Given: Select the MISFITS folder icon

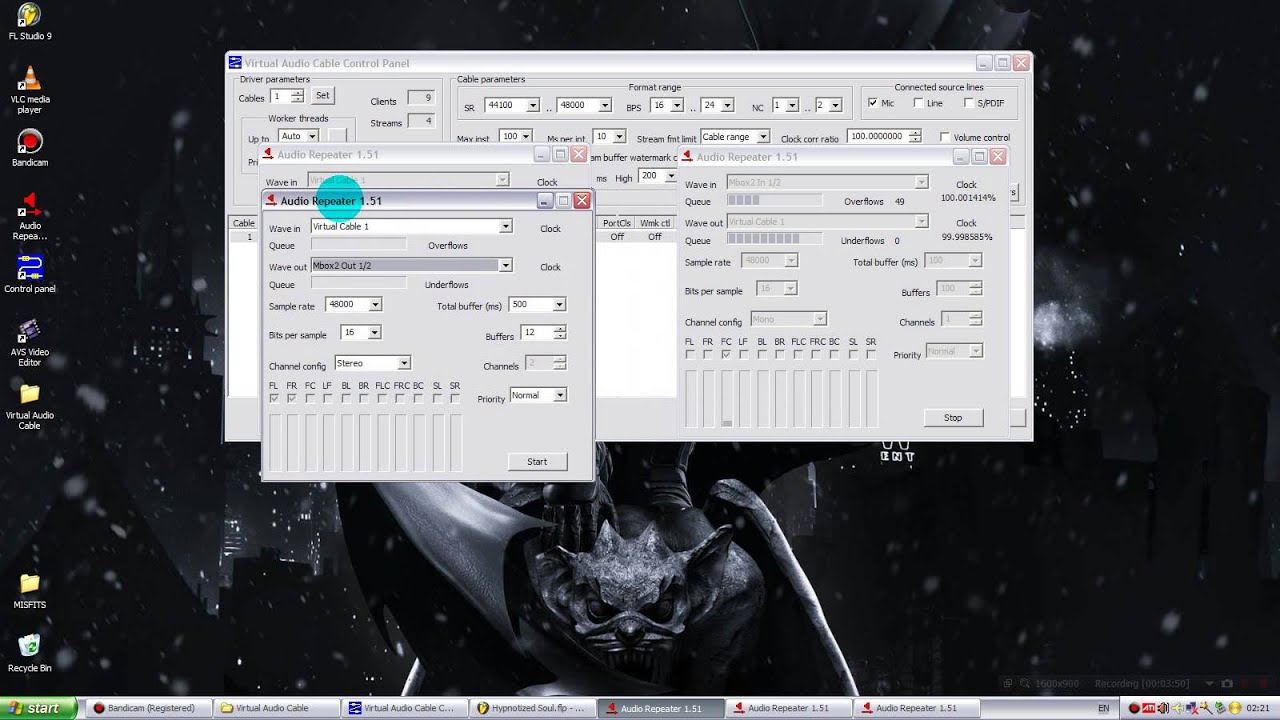Looking at the screenshot, I should (29, 590).
